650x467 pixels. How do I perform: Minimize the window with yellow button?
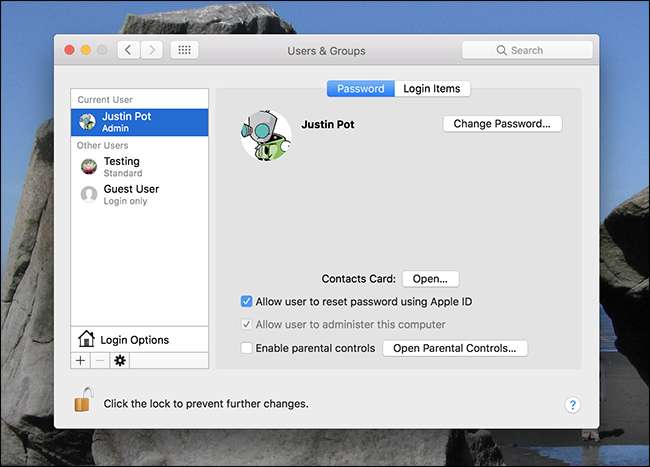click(x=86, y=50)
